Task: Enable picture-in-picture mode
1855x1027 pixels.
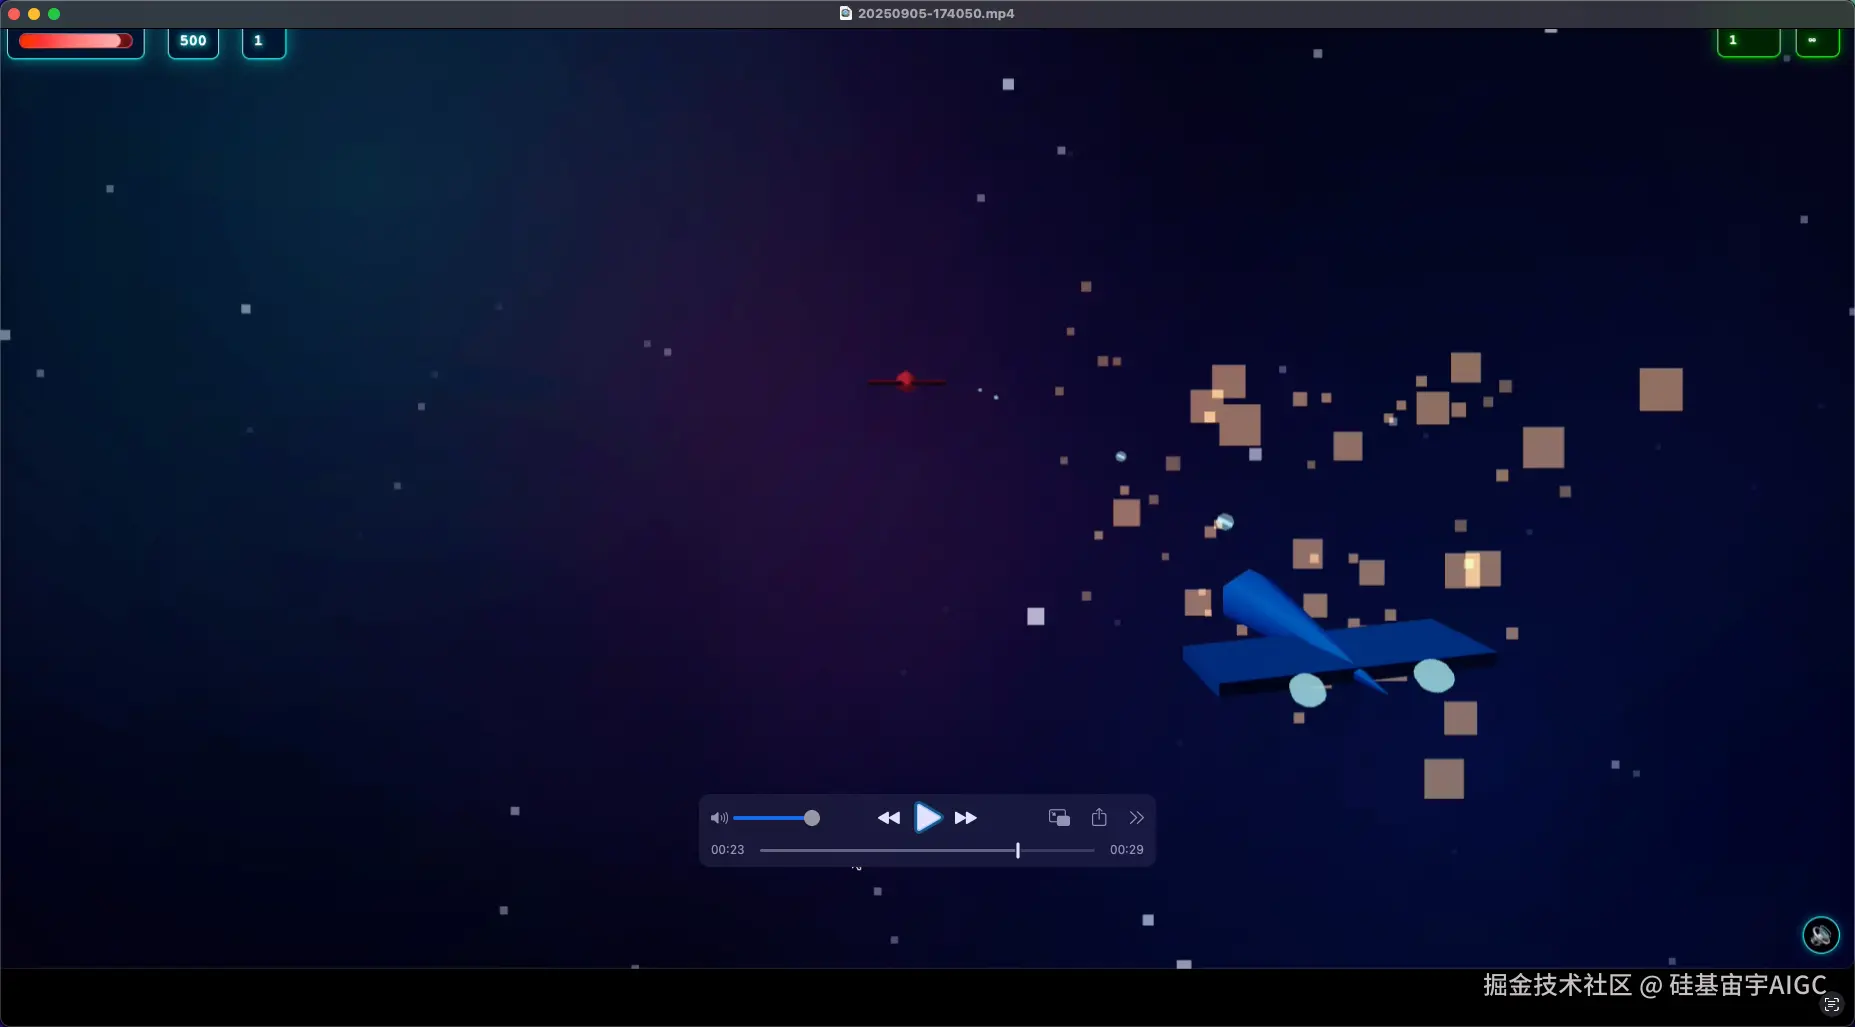Action: click(x=1059, y=818)
